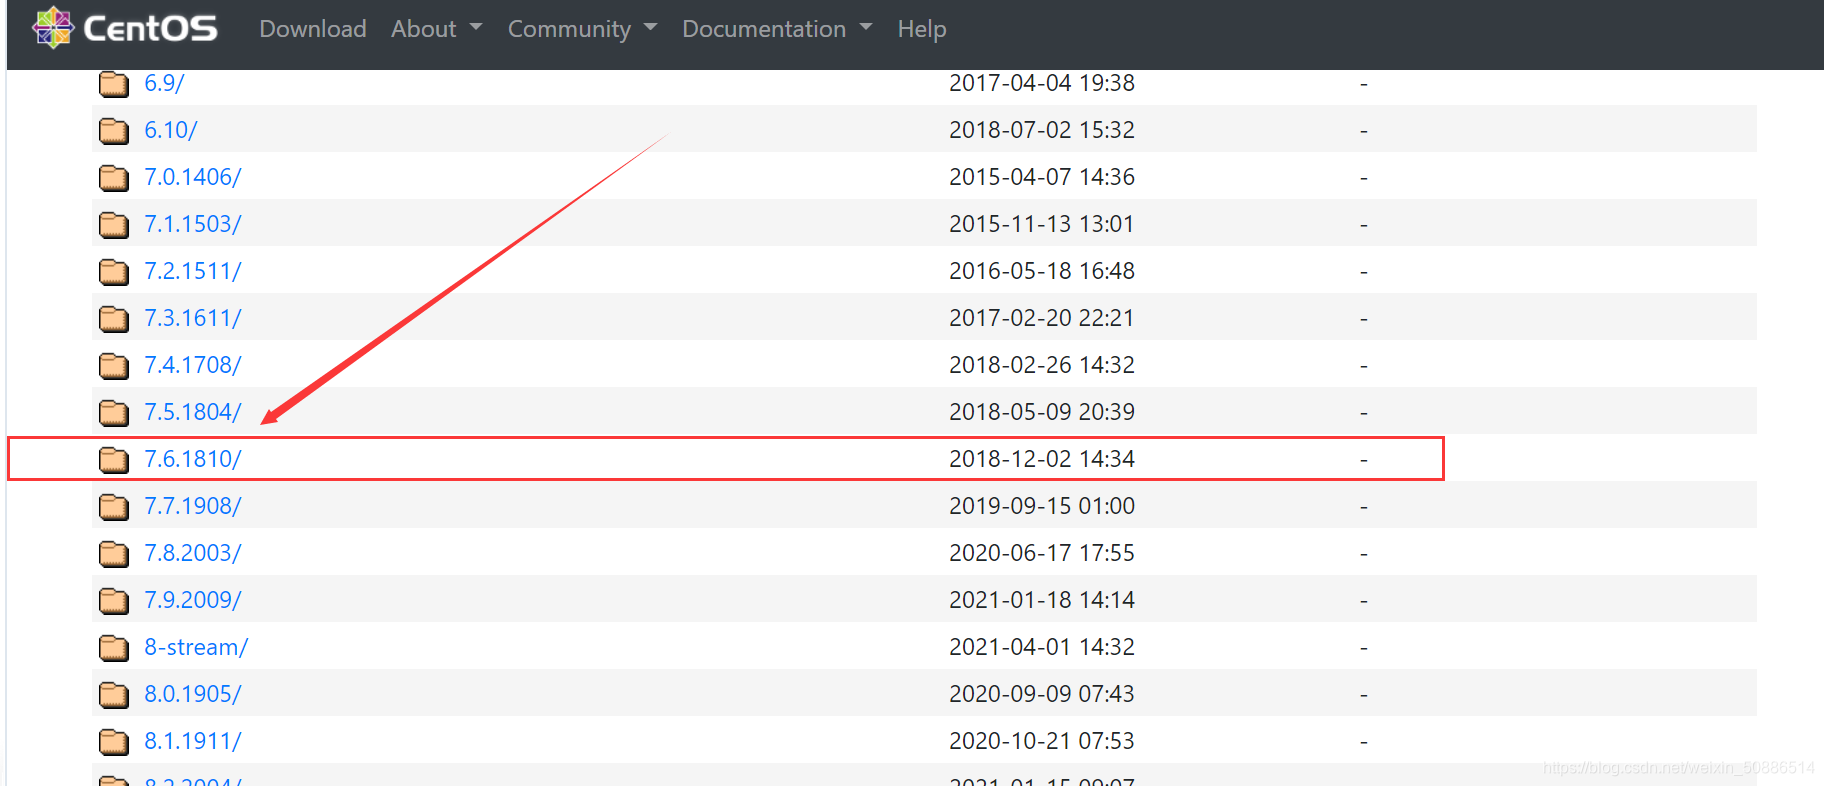Open the 8-stream/ directory link
This screenshot has height=786, width=1824.
(196, 647)
